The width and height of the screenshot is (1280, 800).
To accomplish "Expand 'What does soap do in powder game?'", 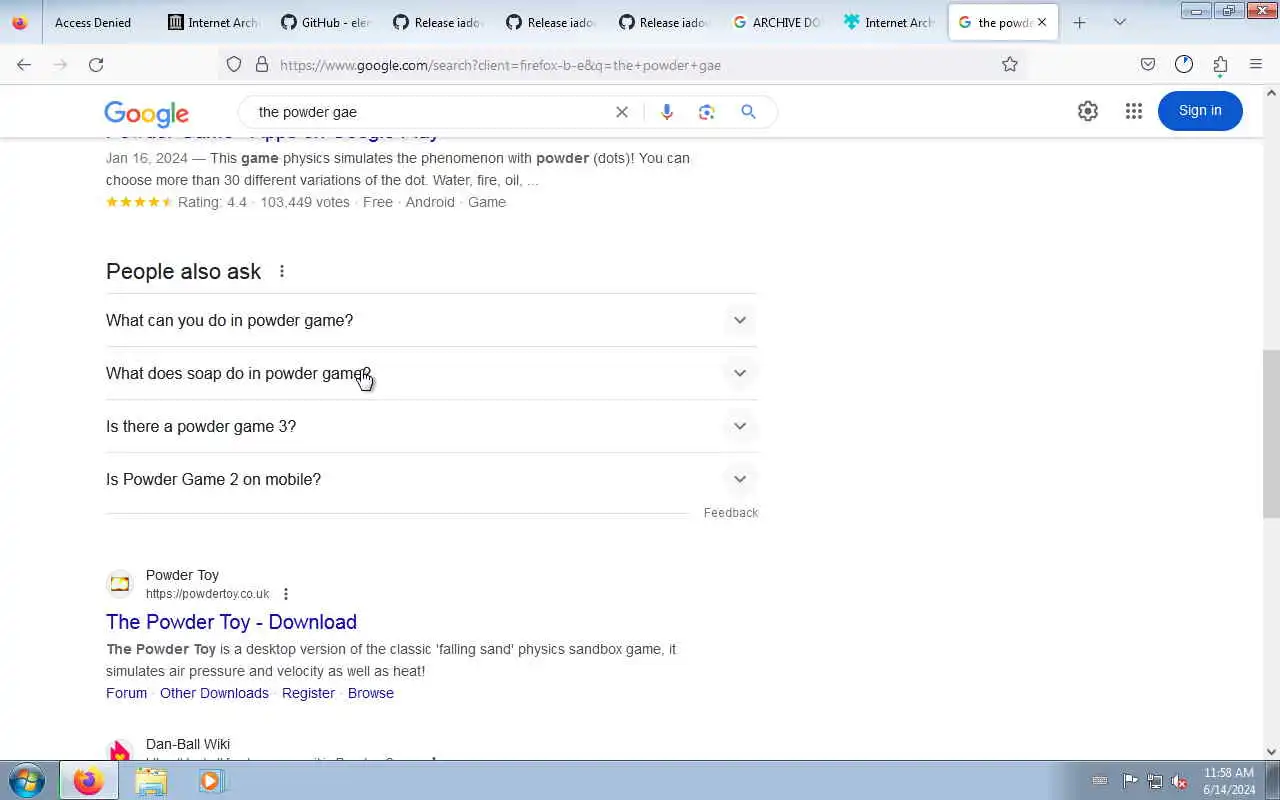I will click(431, 373).
